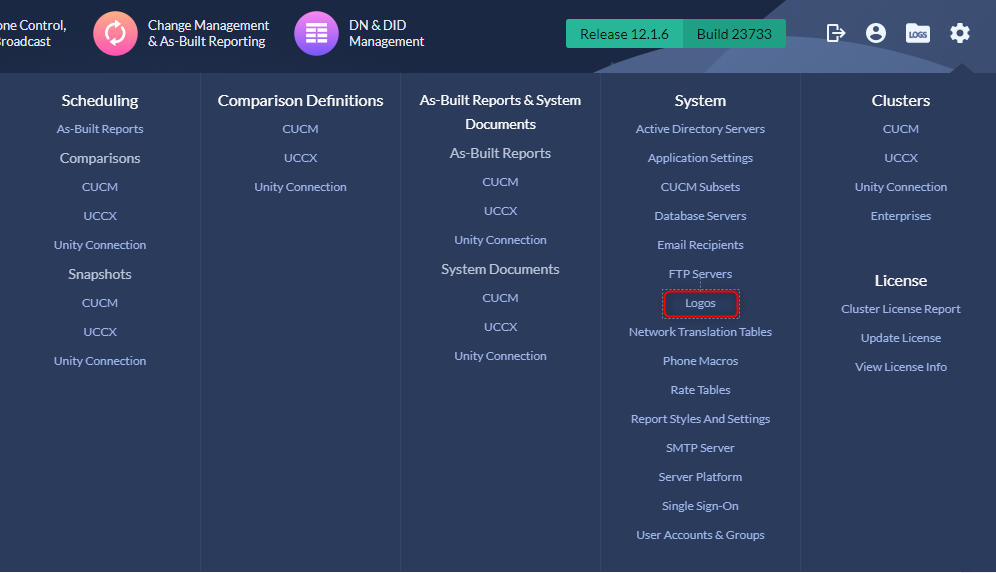The height and width of the screenshot is (573, 996).
Task: Open Report Styles And Settings
Action: 700,419
